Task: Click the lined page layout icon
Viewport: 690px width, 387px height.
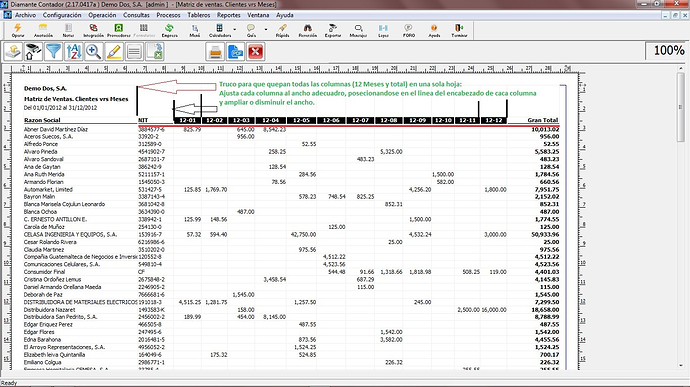Action: pos(134,52)
